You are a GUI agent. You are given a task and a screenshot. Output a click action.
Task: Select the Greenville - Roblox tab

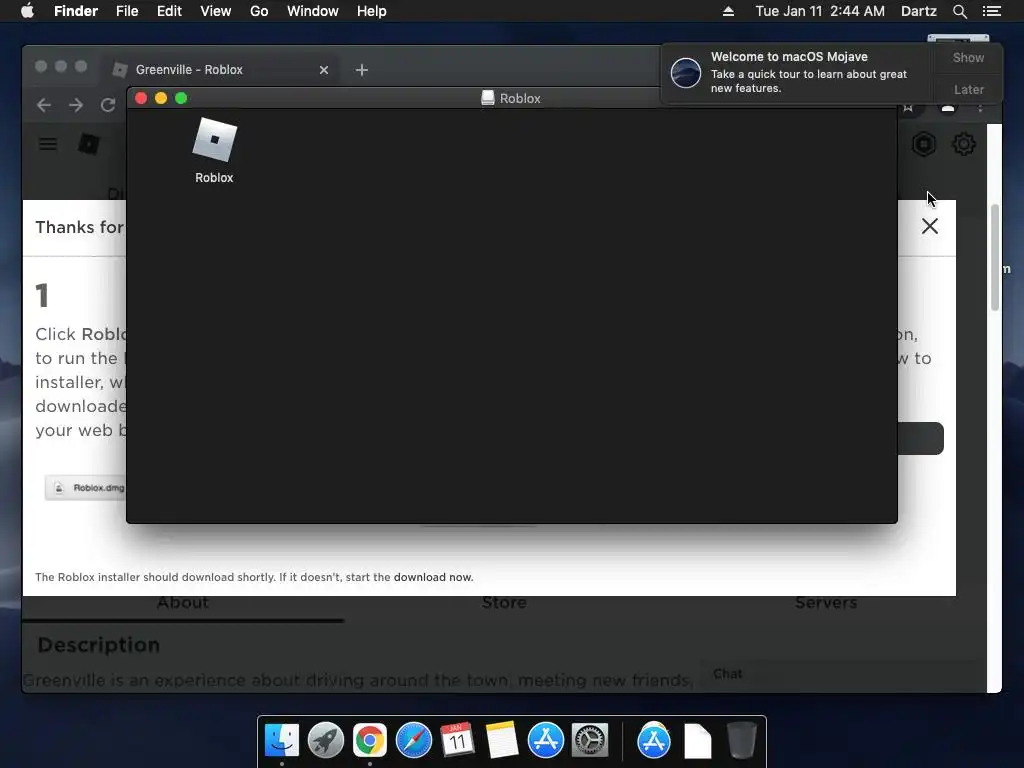(x=219, y=70)
